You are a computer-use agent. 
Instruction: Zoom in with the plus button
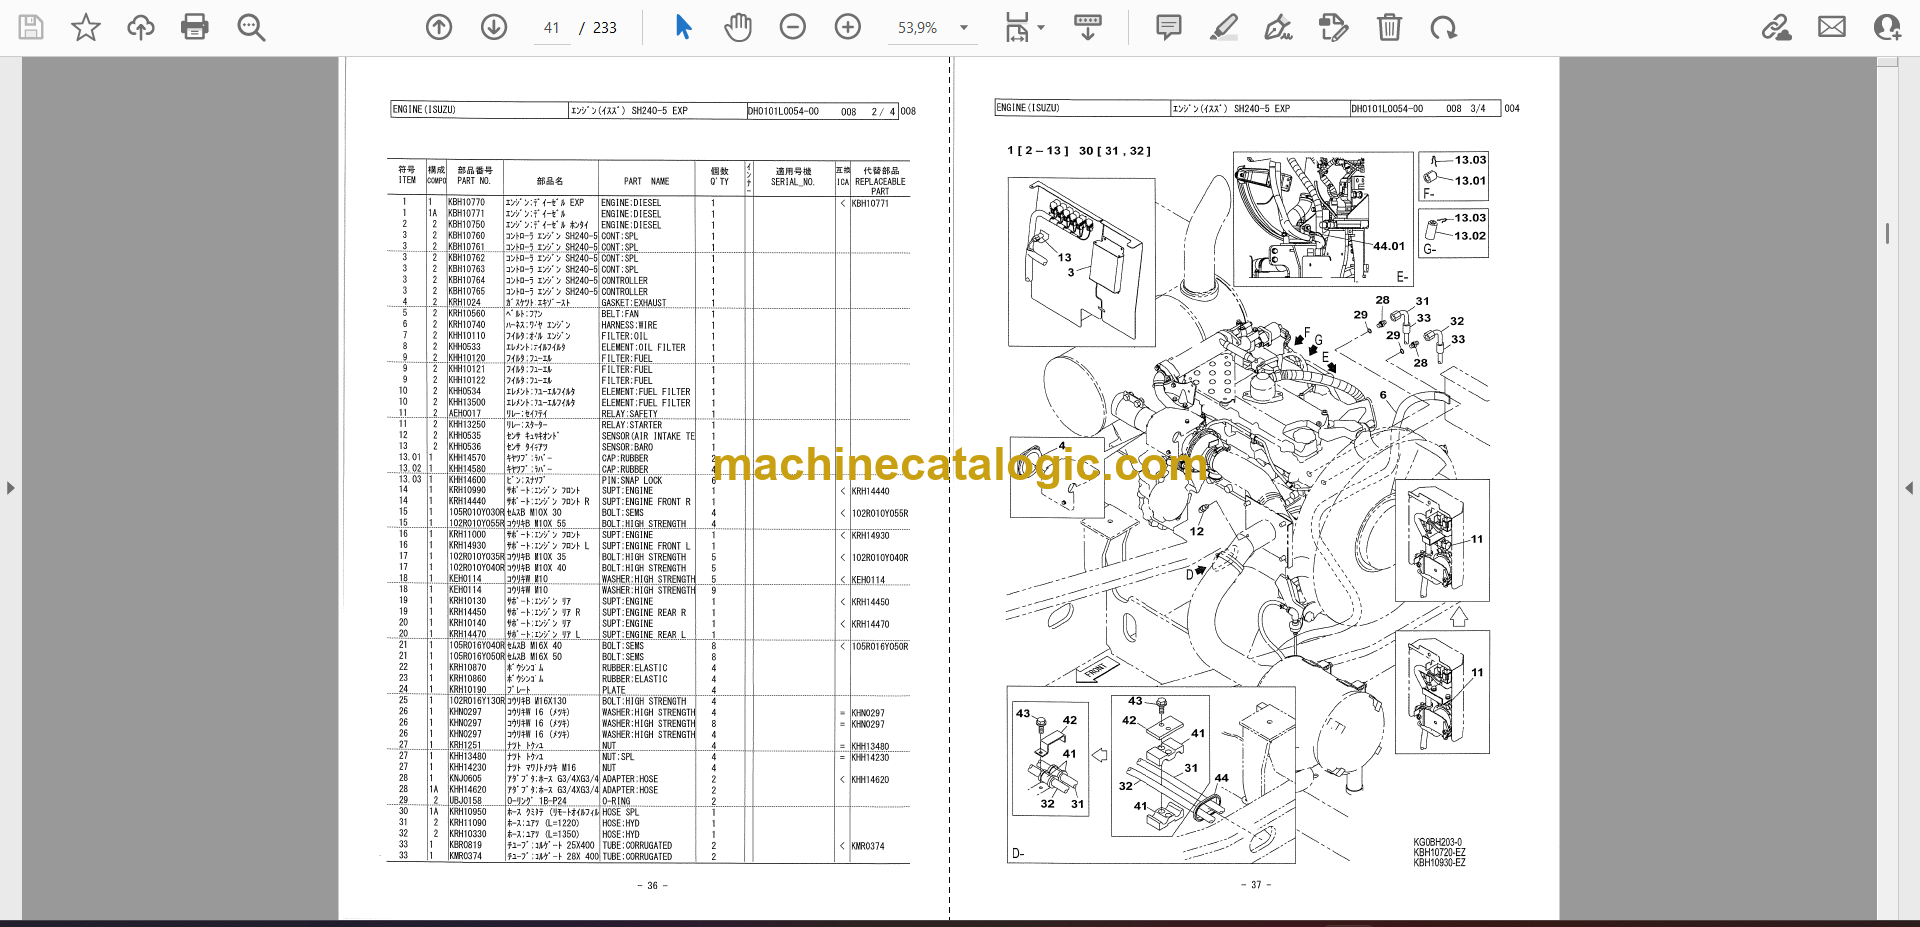point(848,27)
